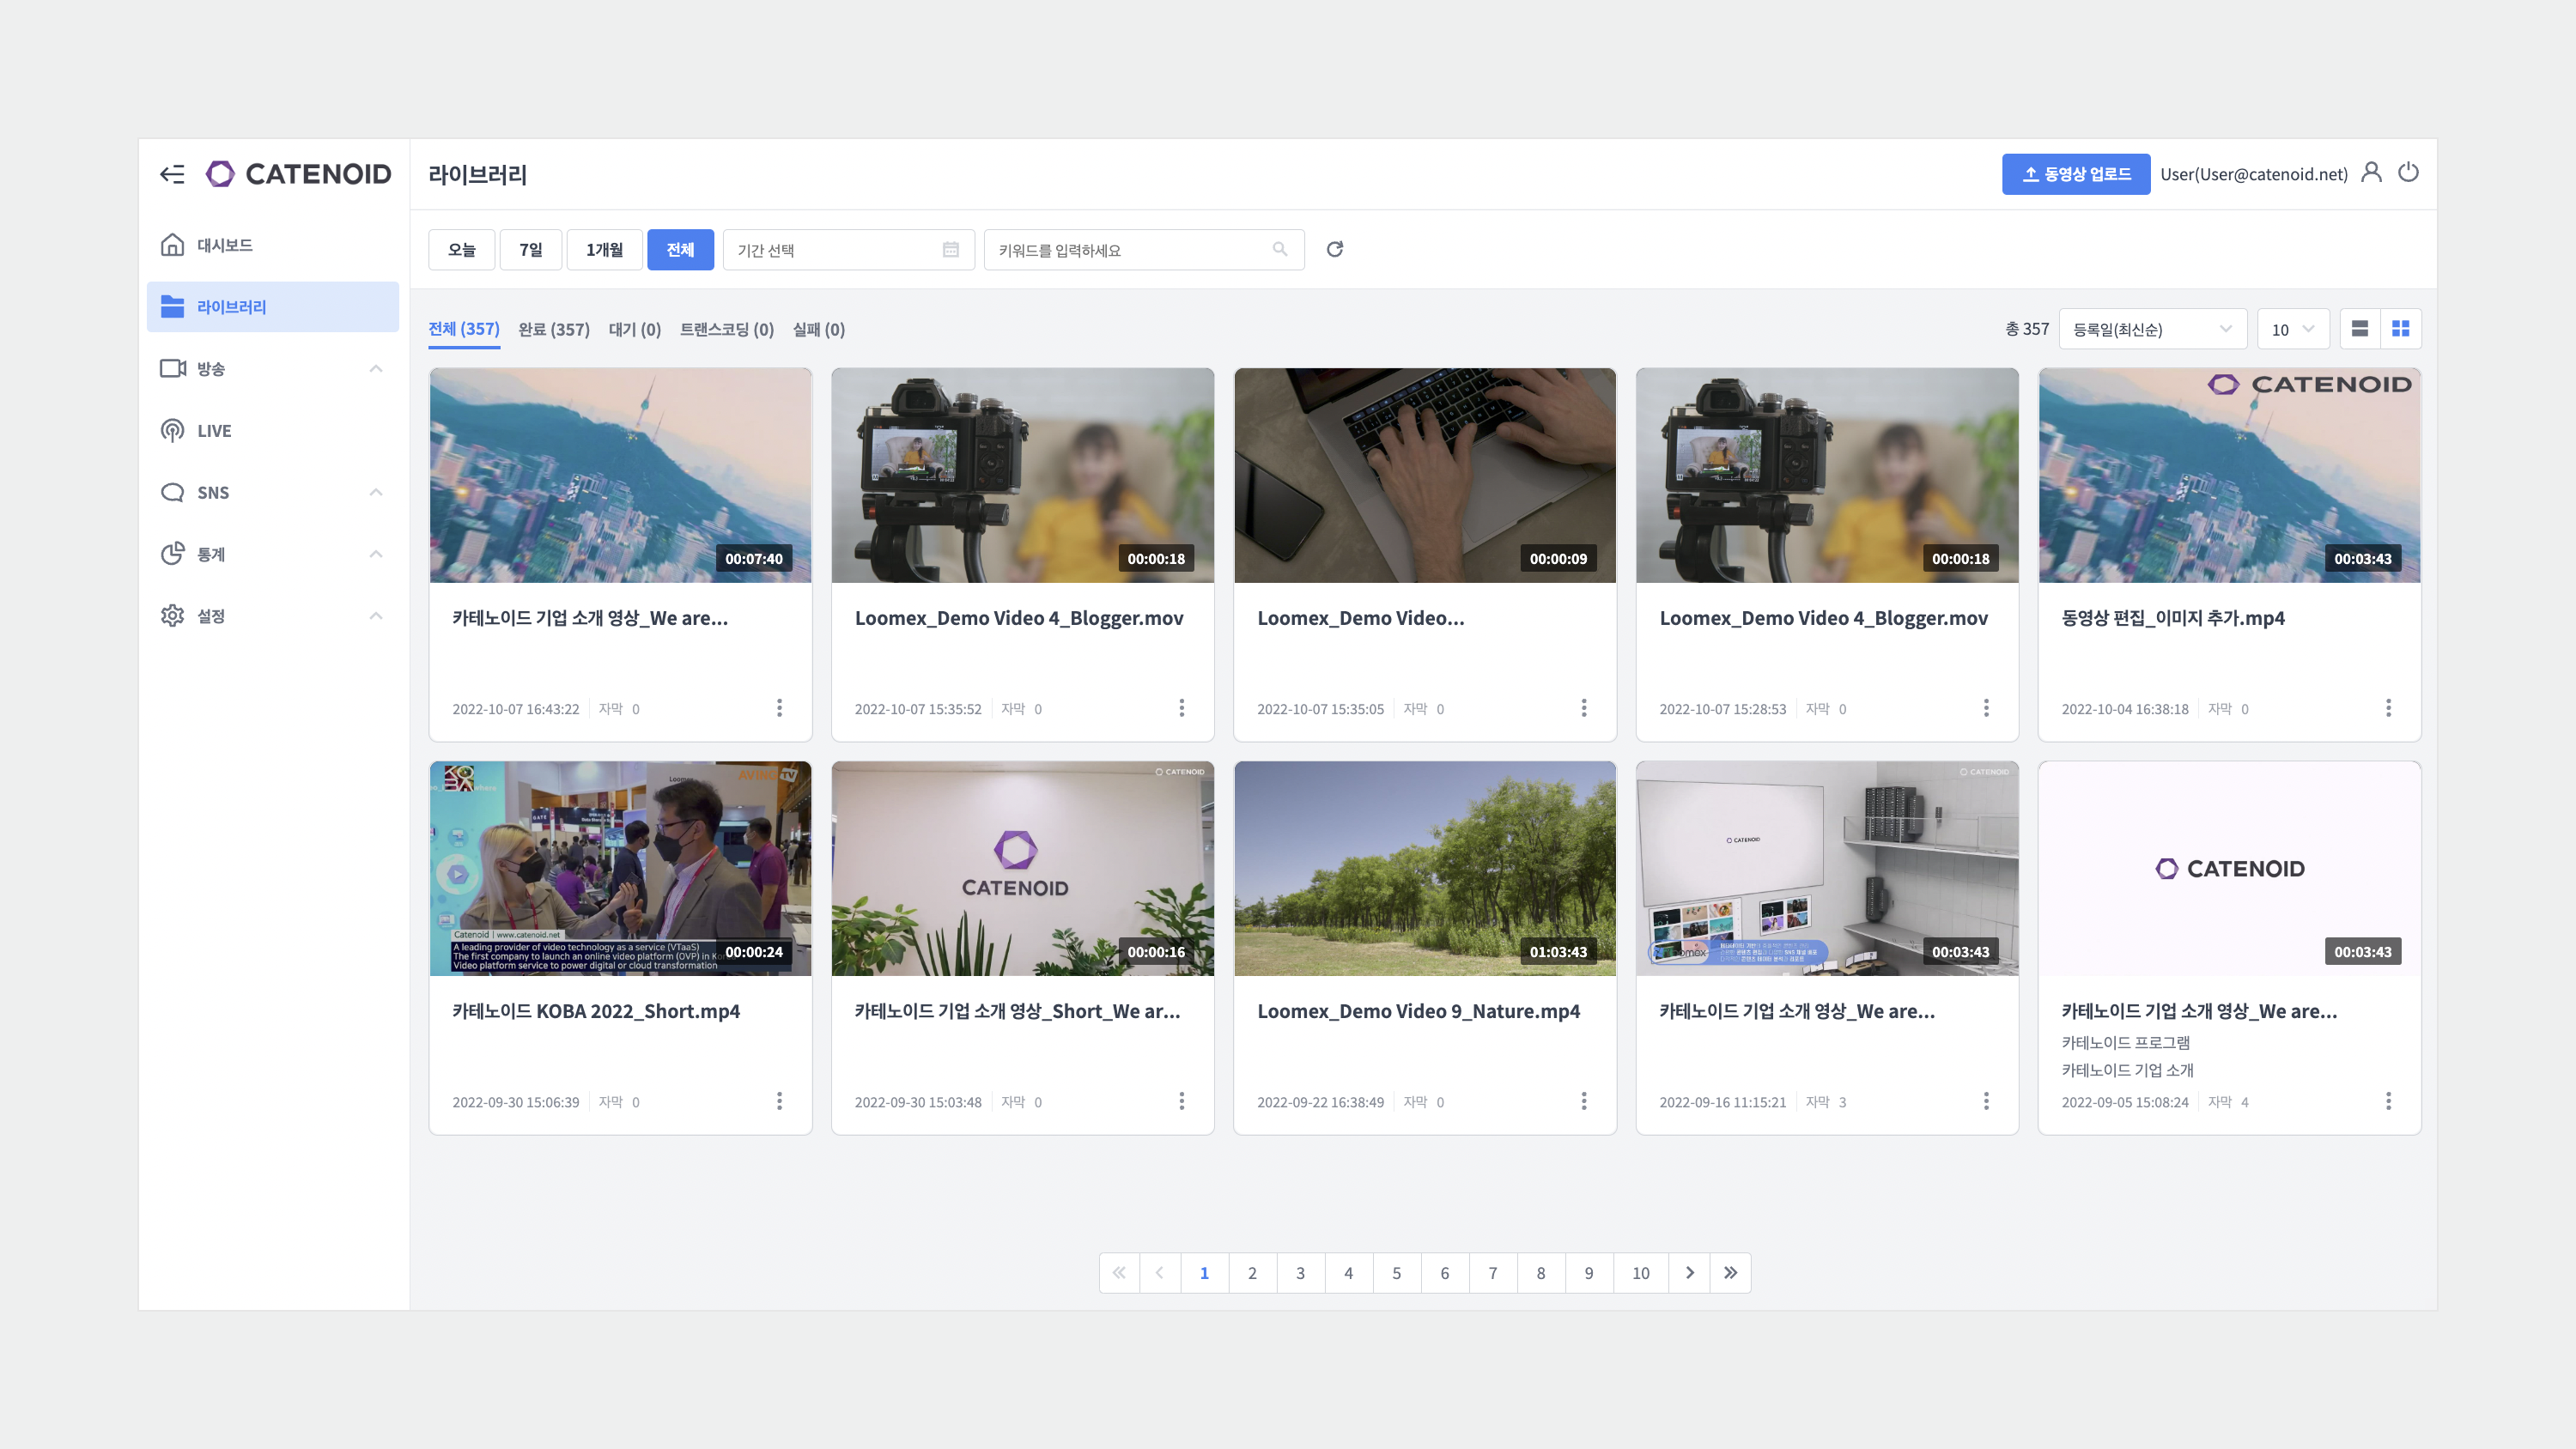Open the KOBA 2022_Short.mp4 thumbnail
This screenshot has width=2576, height=1449.
coord(620,868)
